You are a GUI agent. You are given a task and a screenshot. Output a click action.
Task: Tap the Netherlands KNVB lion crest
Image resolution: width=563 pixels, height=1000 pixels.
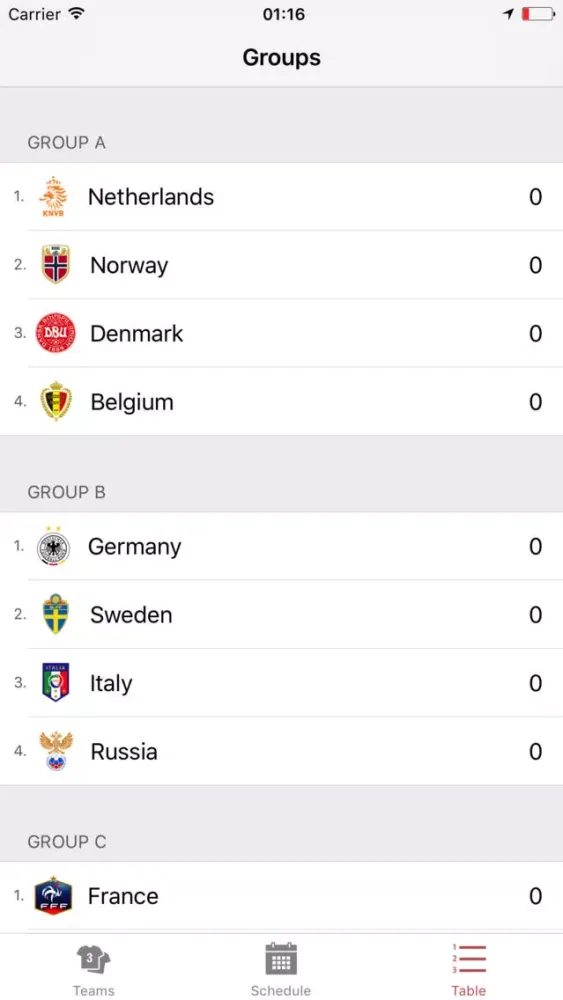[54, 196]
